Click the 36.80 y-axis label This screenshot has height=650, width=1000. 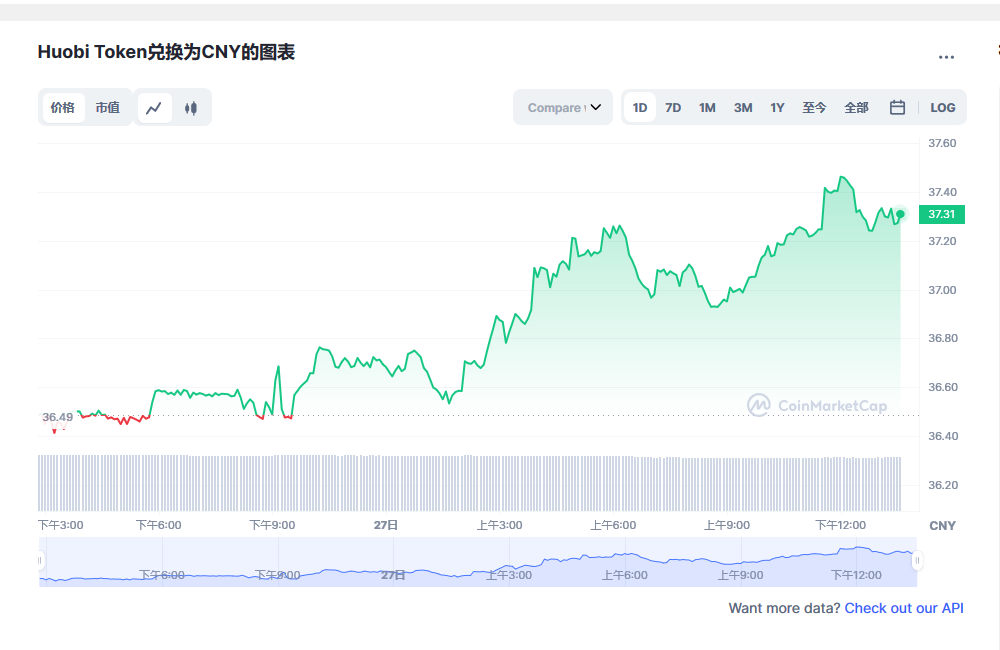click(943, 338)
